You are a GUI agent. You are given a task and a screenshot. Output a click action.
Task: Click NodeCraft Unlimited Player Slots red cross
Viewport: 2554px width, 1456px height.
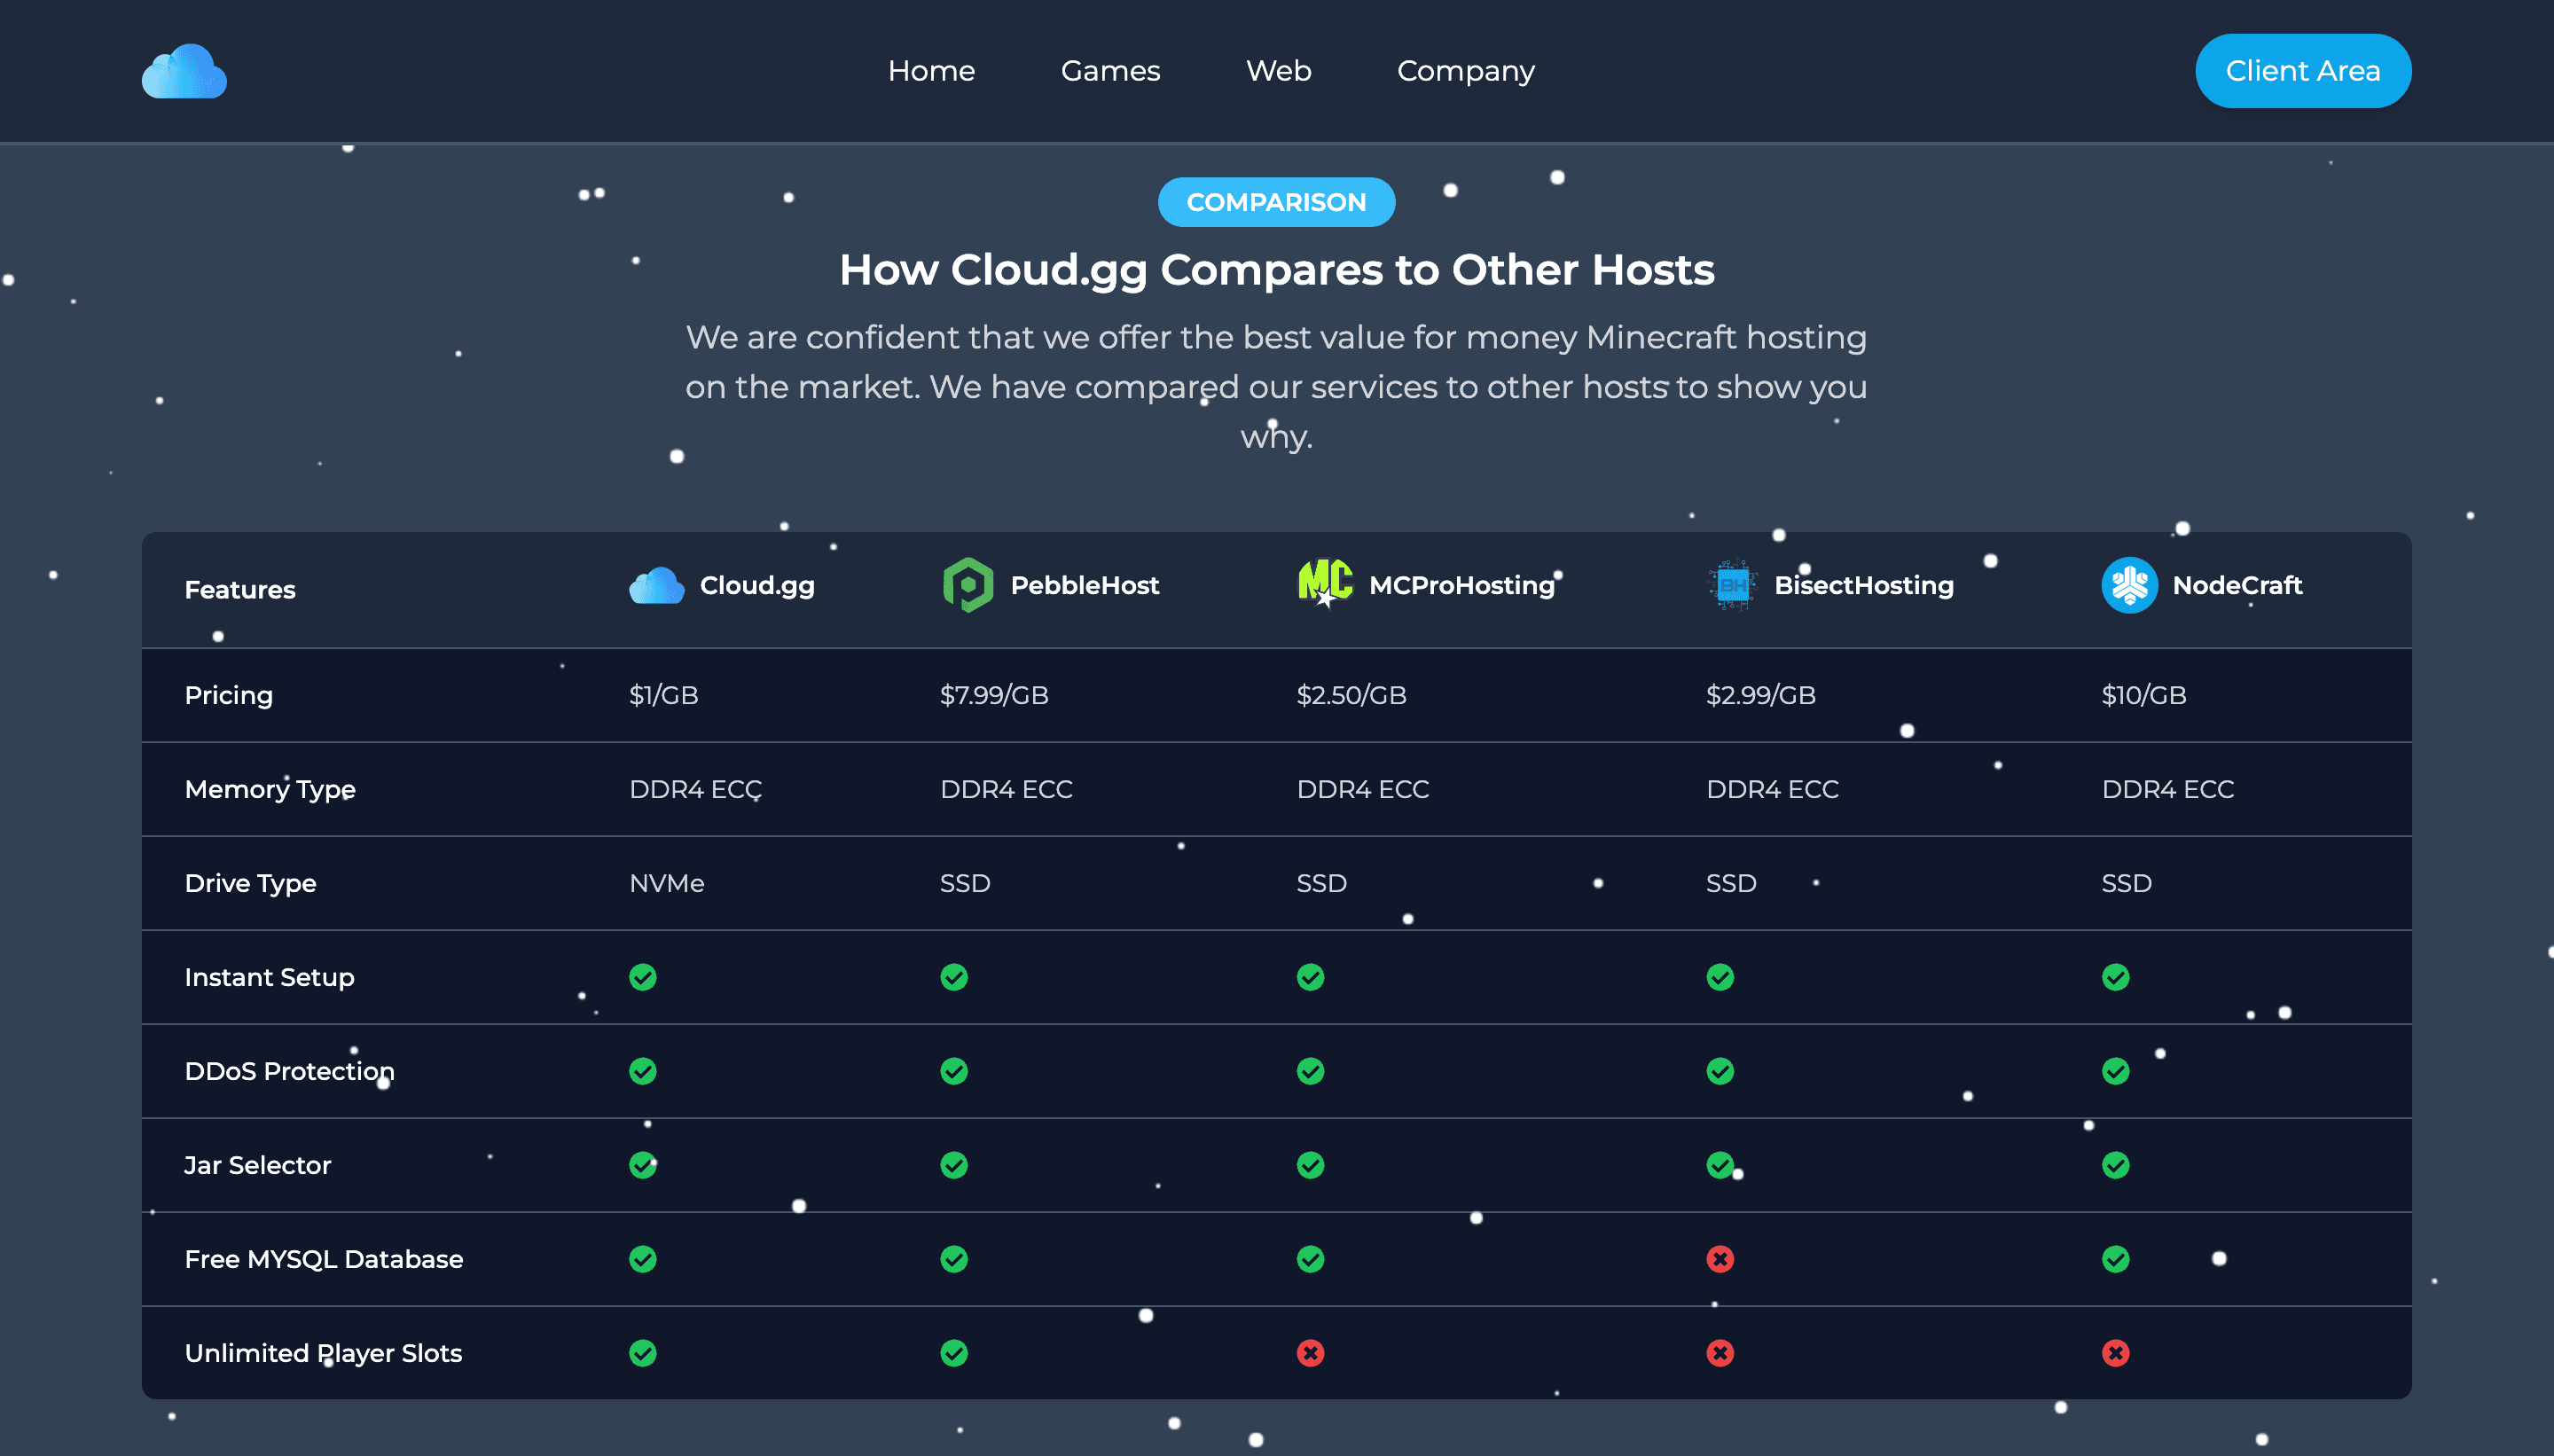2115,1353
